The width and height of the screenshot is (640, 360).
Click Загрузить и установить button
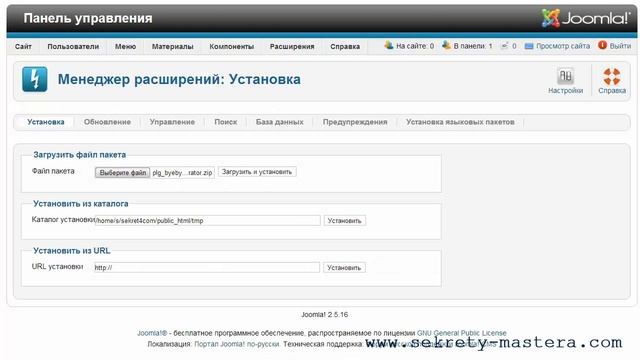tap(257, 172)
